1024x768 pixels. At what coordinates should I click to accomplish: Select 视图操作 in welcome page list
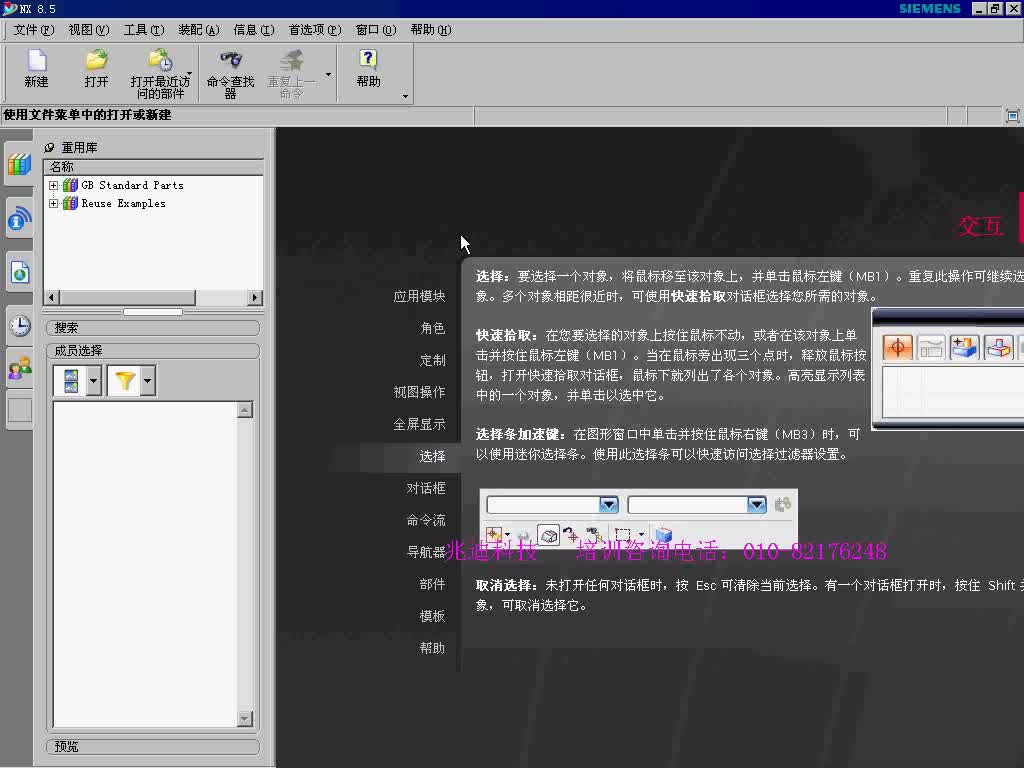click(419, 392)
